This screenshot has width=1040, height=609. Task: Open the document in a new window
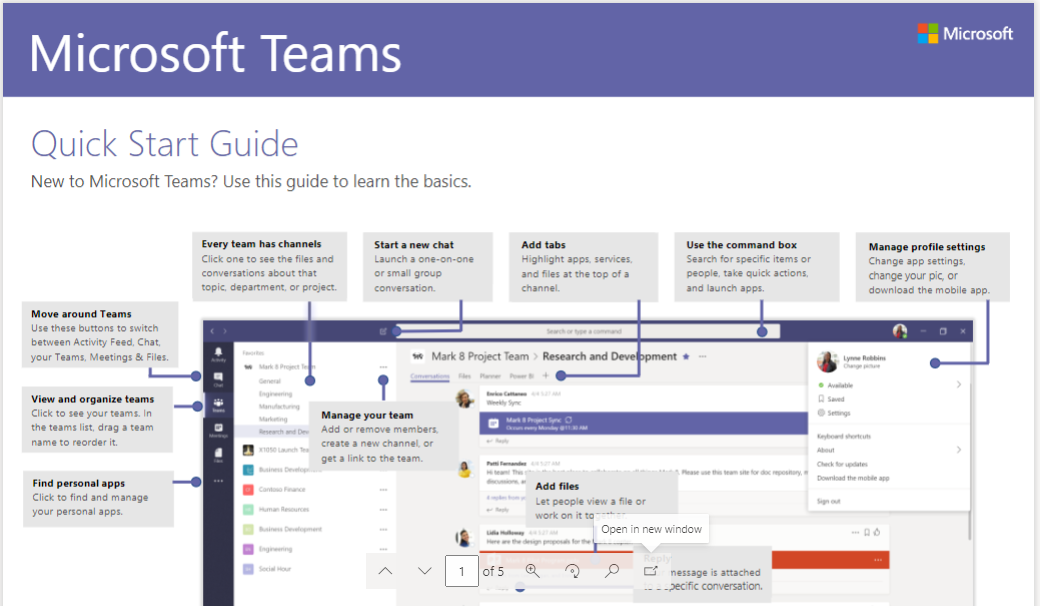[651, 571]
